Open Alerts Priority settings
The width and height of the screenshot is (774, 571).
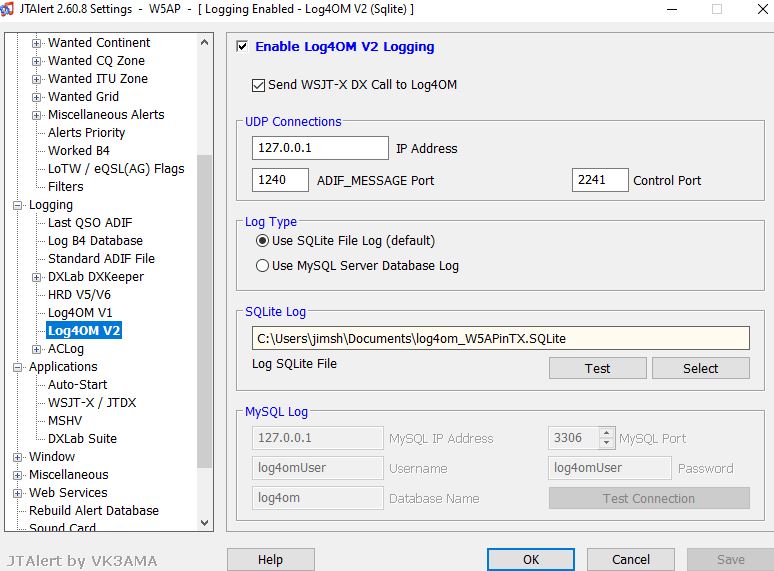86,133
